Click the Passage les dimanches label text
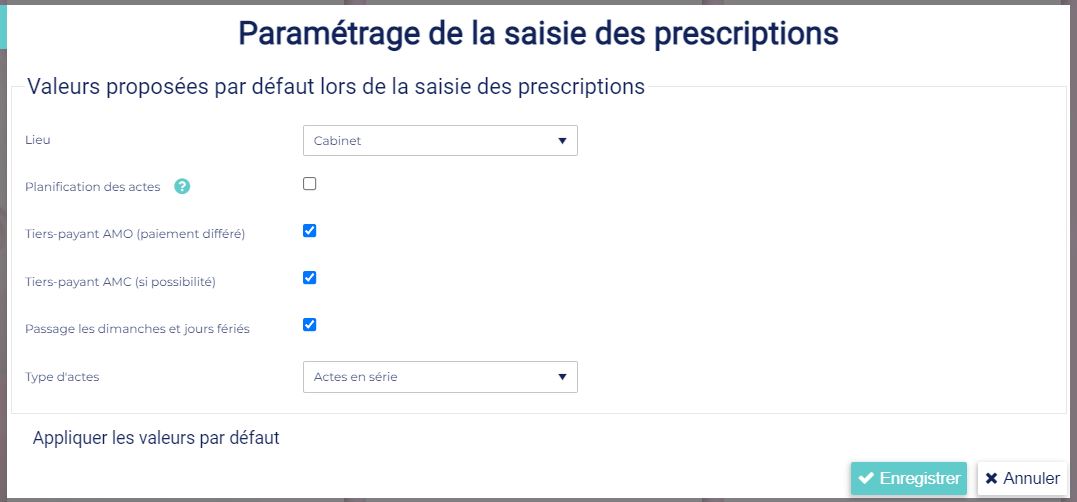This screenshot has width=1077, height=502. pyautogui.click(x=137, y=329)
